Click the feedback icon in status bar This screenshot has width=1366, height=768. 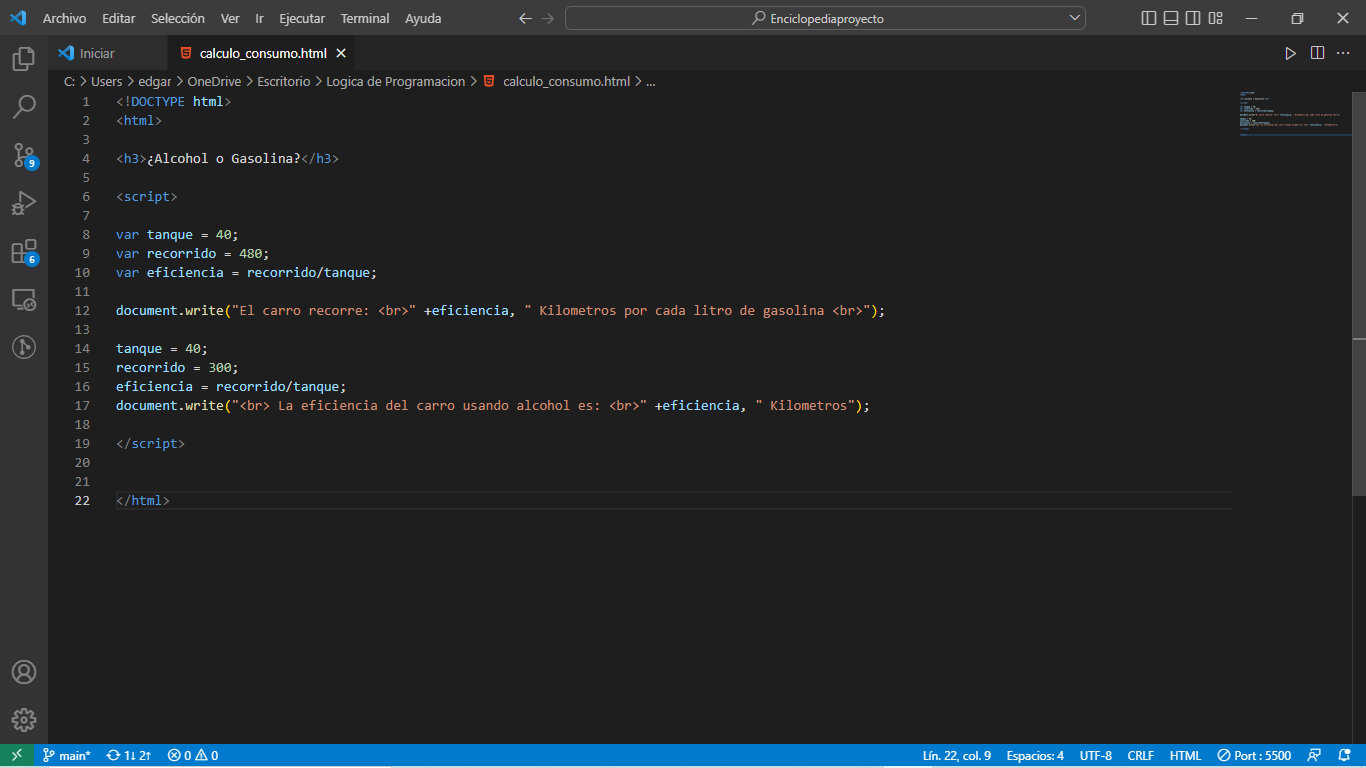[x=1315, y=756]
